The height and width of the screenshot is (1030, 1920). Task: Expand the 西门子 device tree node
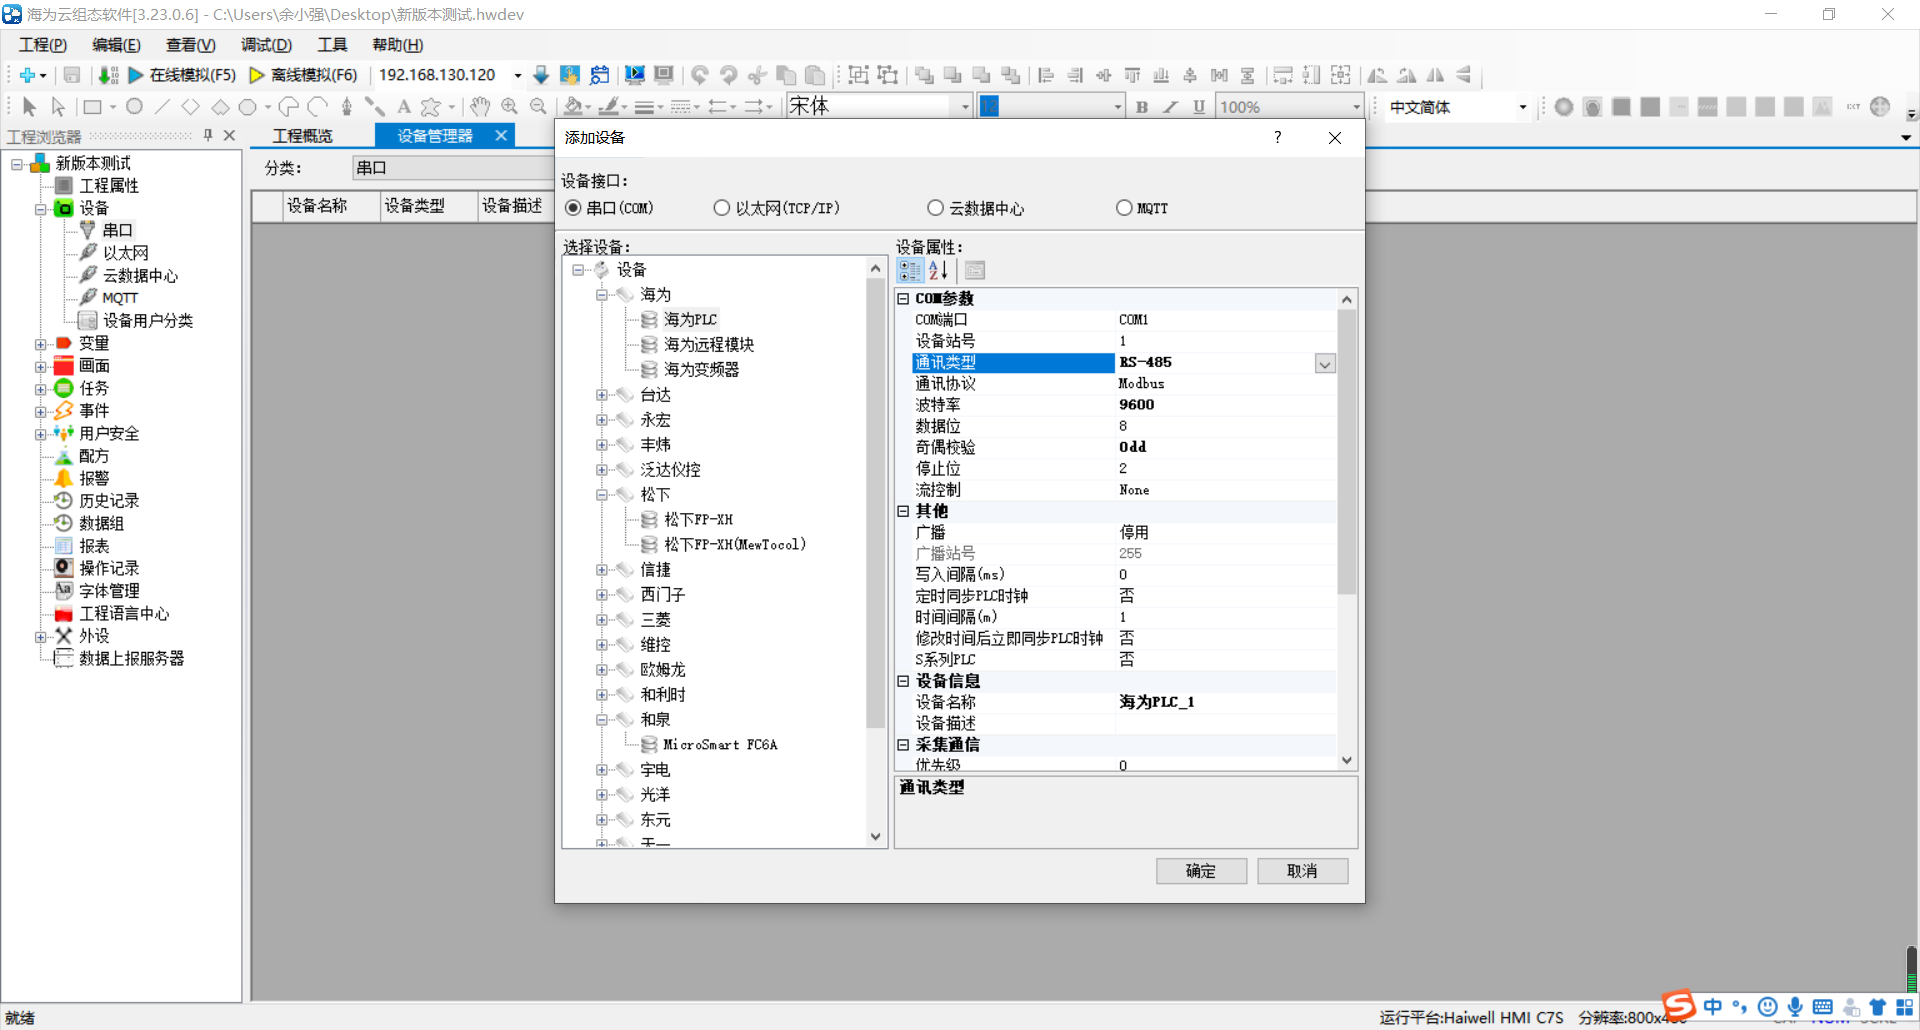click(x=602, y=595)
